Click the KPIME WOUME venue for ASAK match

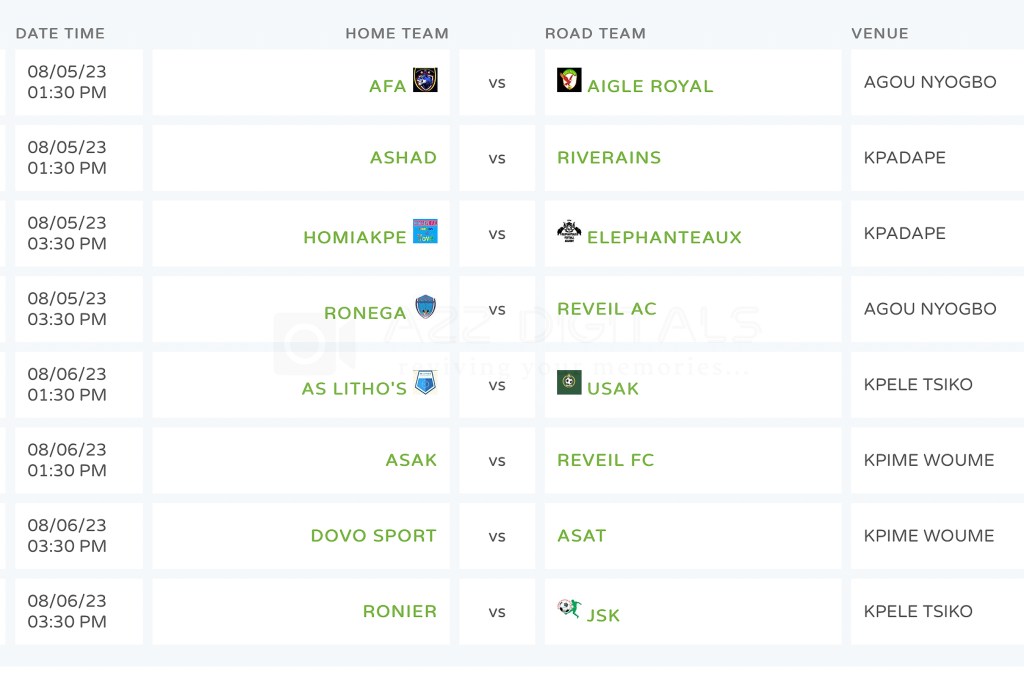[x=929, y=460]
